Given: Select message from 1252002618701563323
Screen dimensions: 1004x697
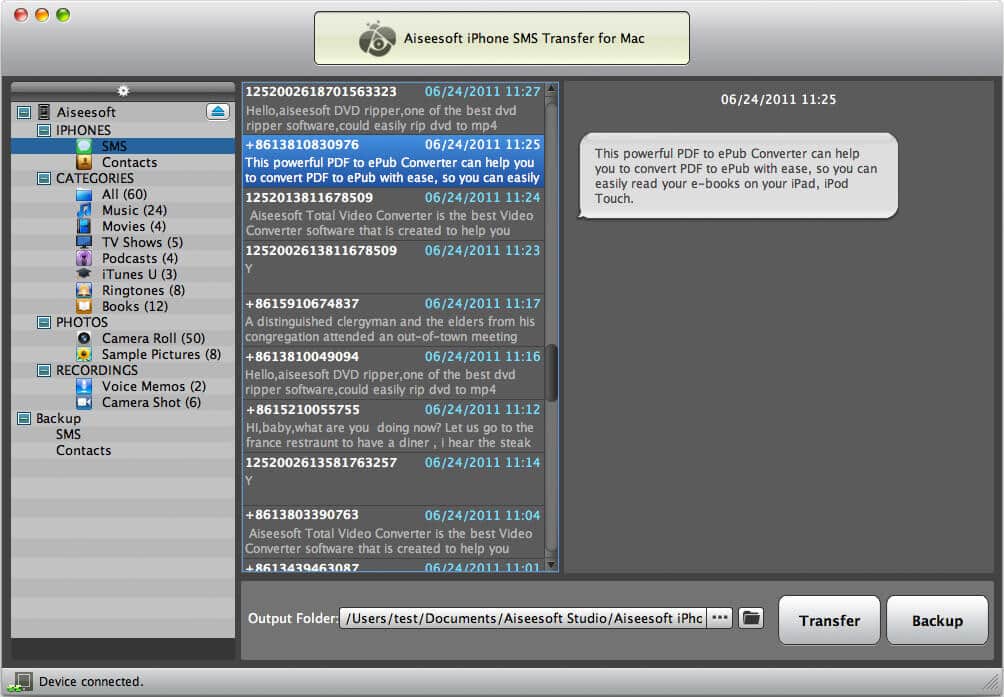Looking at the screenshot, I should (x=393, y=108).
